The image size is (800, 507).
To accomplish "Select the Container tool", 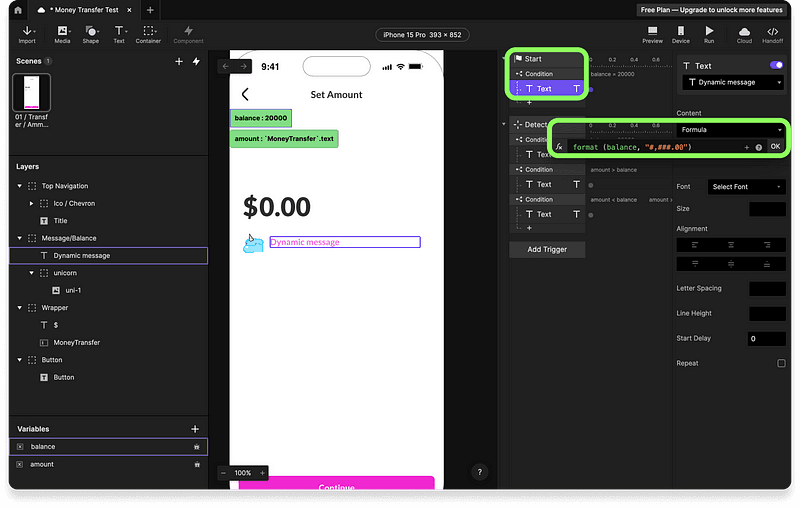I will [x=148, y=35].
